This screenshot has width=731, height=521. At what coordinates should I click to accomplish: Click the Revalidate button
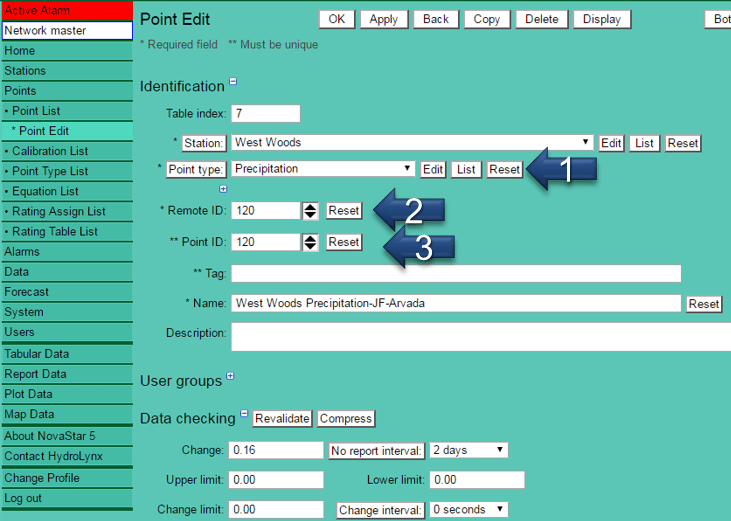coord(282,419)
